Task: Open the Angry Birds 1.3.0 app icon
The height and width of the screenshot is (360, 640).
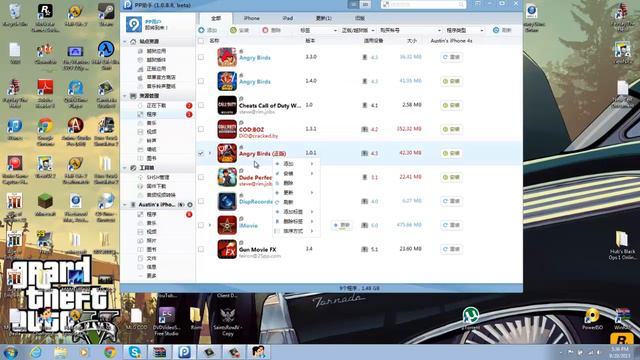Action: (227, 57)
